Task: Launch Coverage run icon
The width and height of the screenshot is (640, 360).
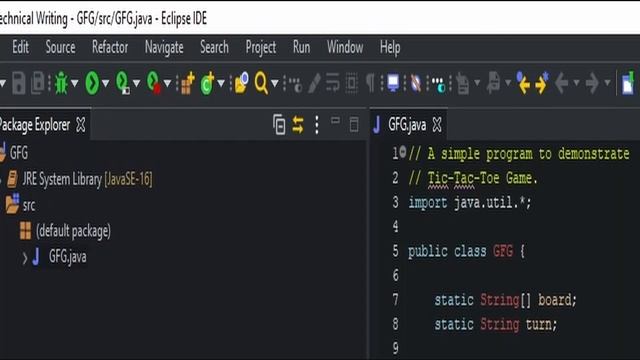Action: (x=122, y=83)
